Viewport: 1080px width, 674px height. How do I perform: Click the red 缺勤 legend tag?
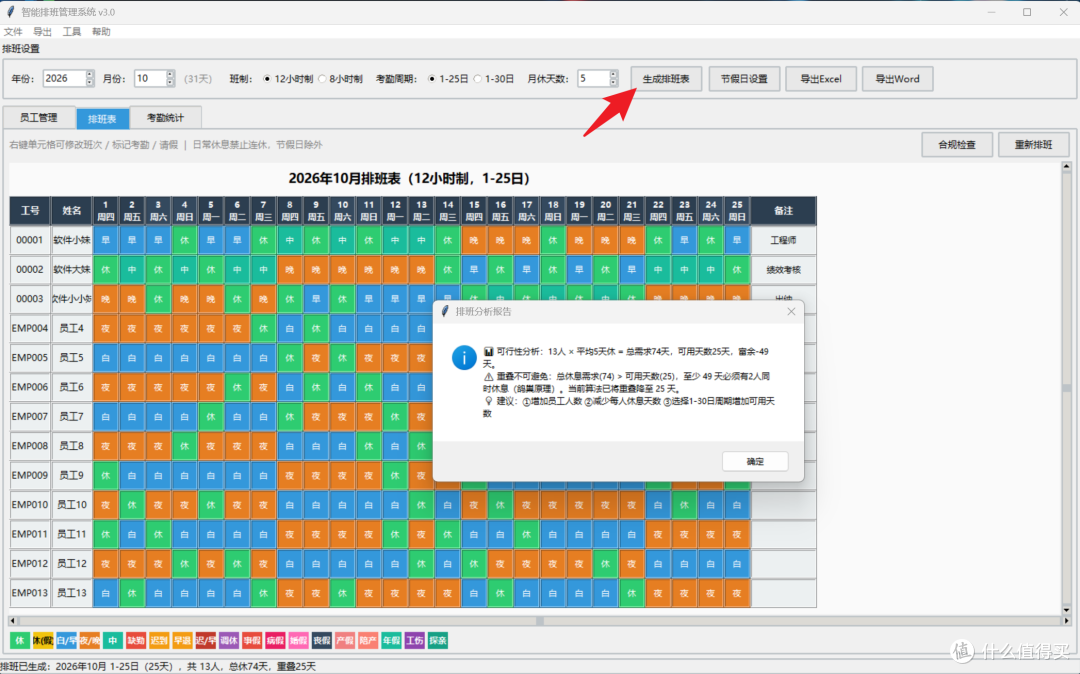(136, 640)
